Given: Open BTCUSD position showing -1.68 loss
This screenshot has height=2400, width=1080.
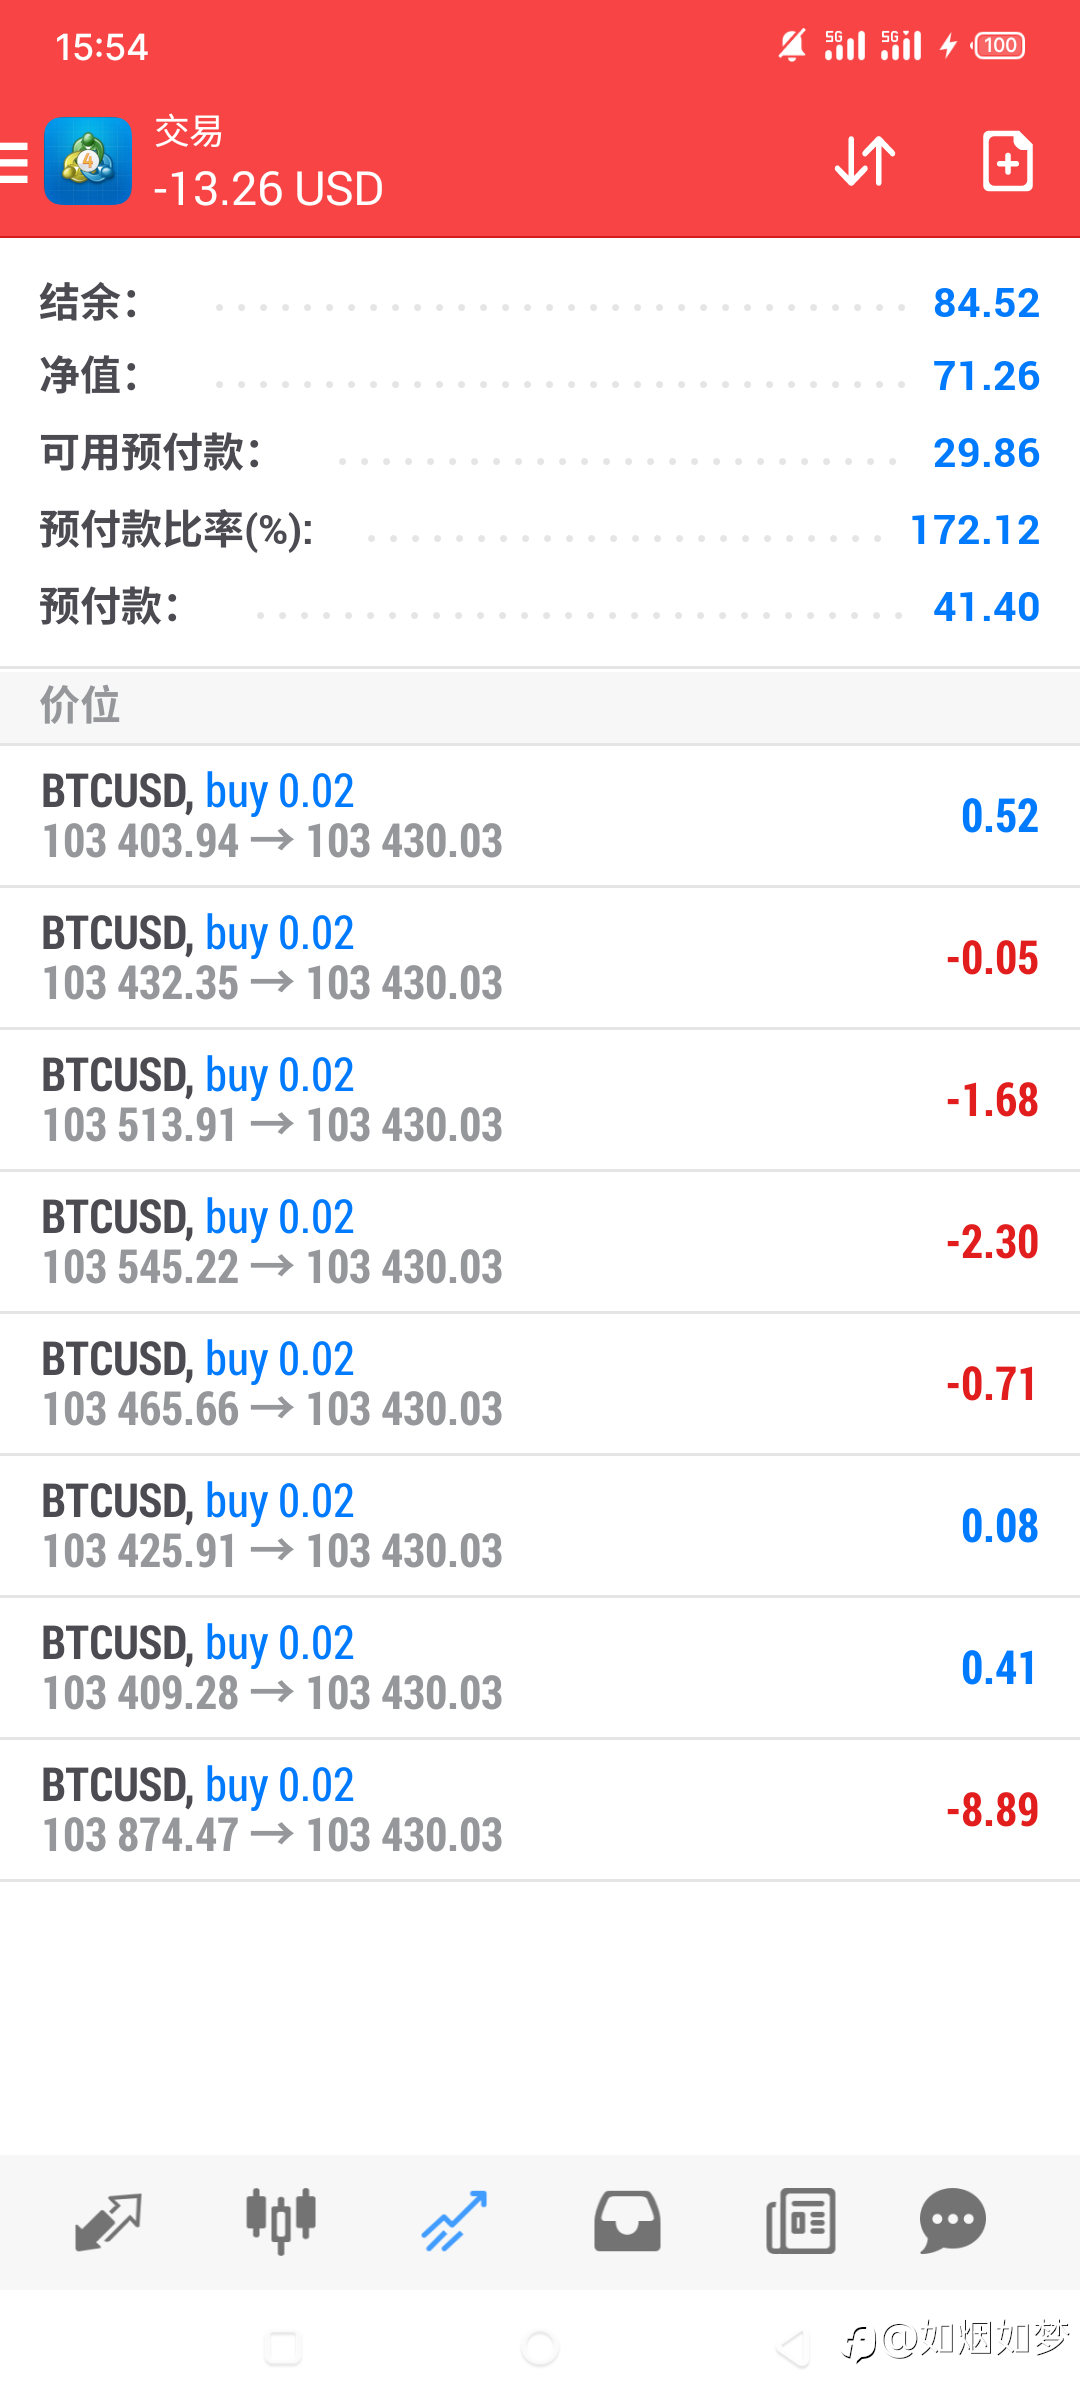Looking at the screenshot, I should [540, 1100].
